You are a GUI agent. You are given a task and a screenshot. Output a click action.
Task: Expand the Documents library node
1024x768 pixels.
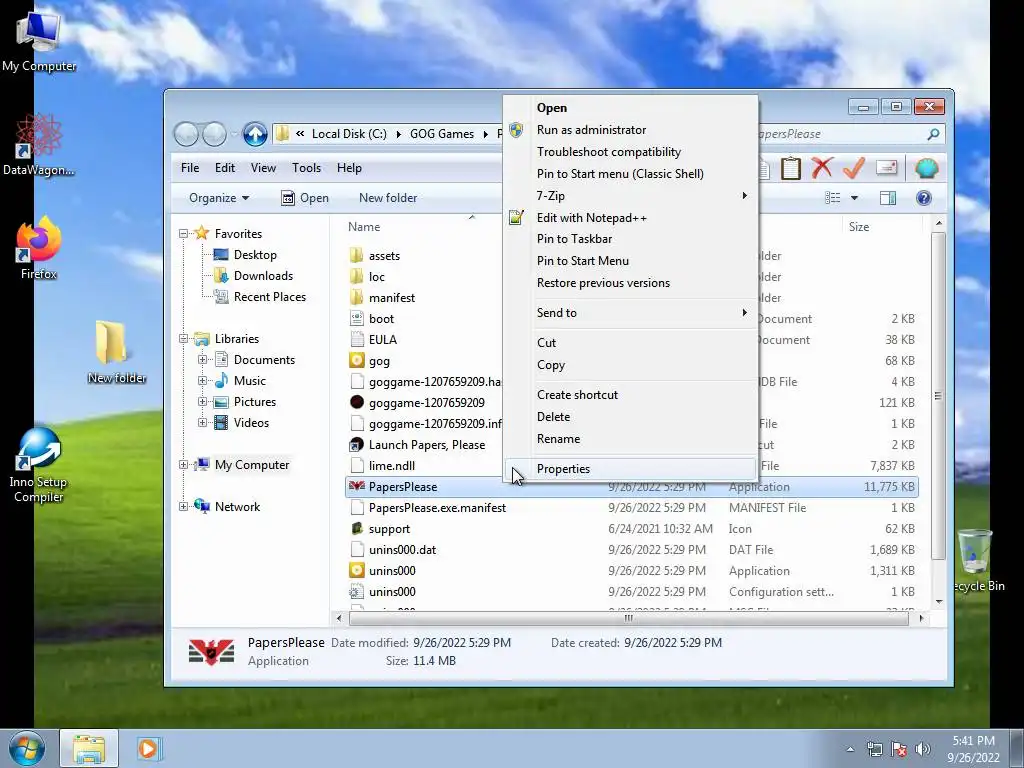[202, 360]
